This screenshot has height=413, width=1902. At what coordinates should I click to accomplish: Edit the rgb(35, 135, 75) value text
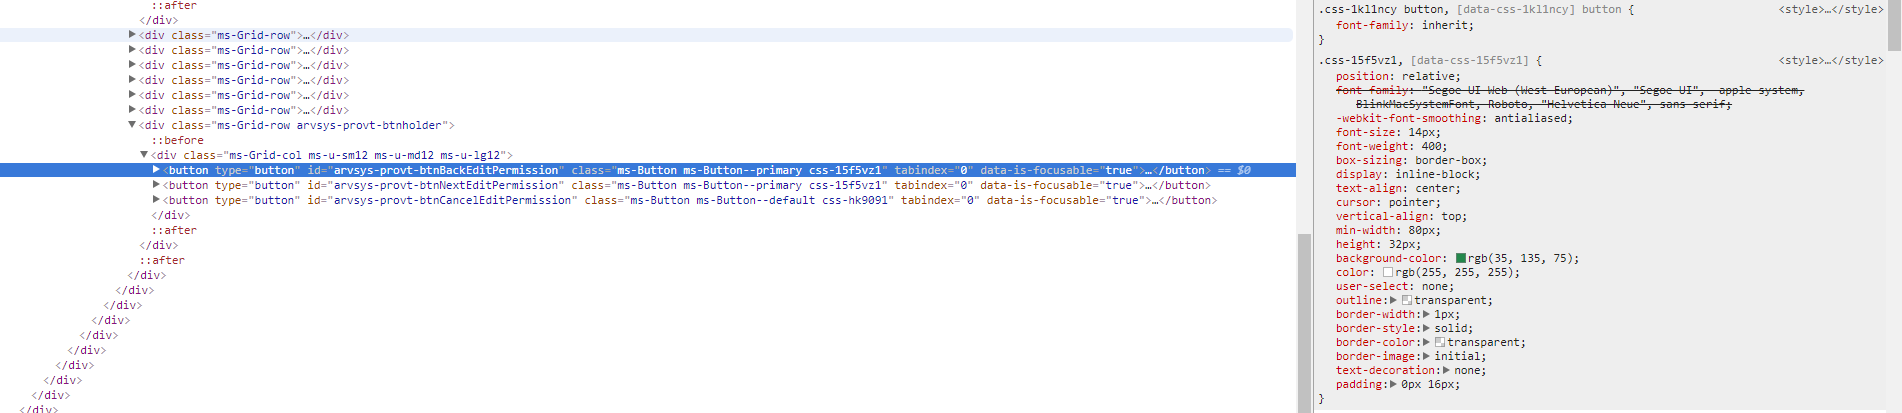click(1520, 258)
